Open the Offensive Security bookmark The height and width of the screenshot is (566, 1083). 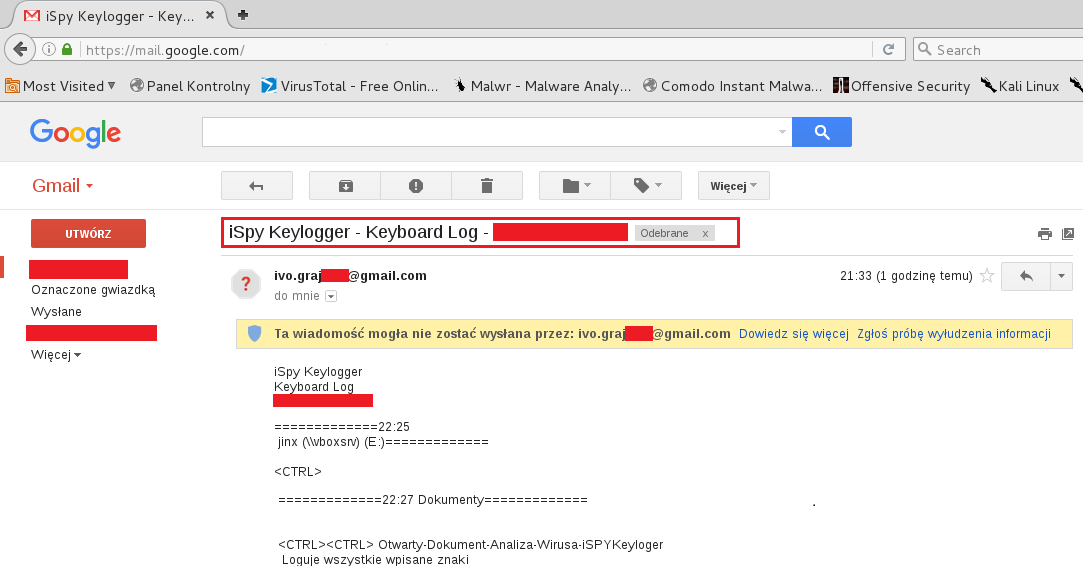point(901,86)
